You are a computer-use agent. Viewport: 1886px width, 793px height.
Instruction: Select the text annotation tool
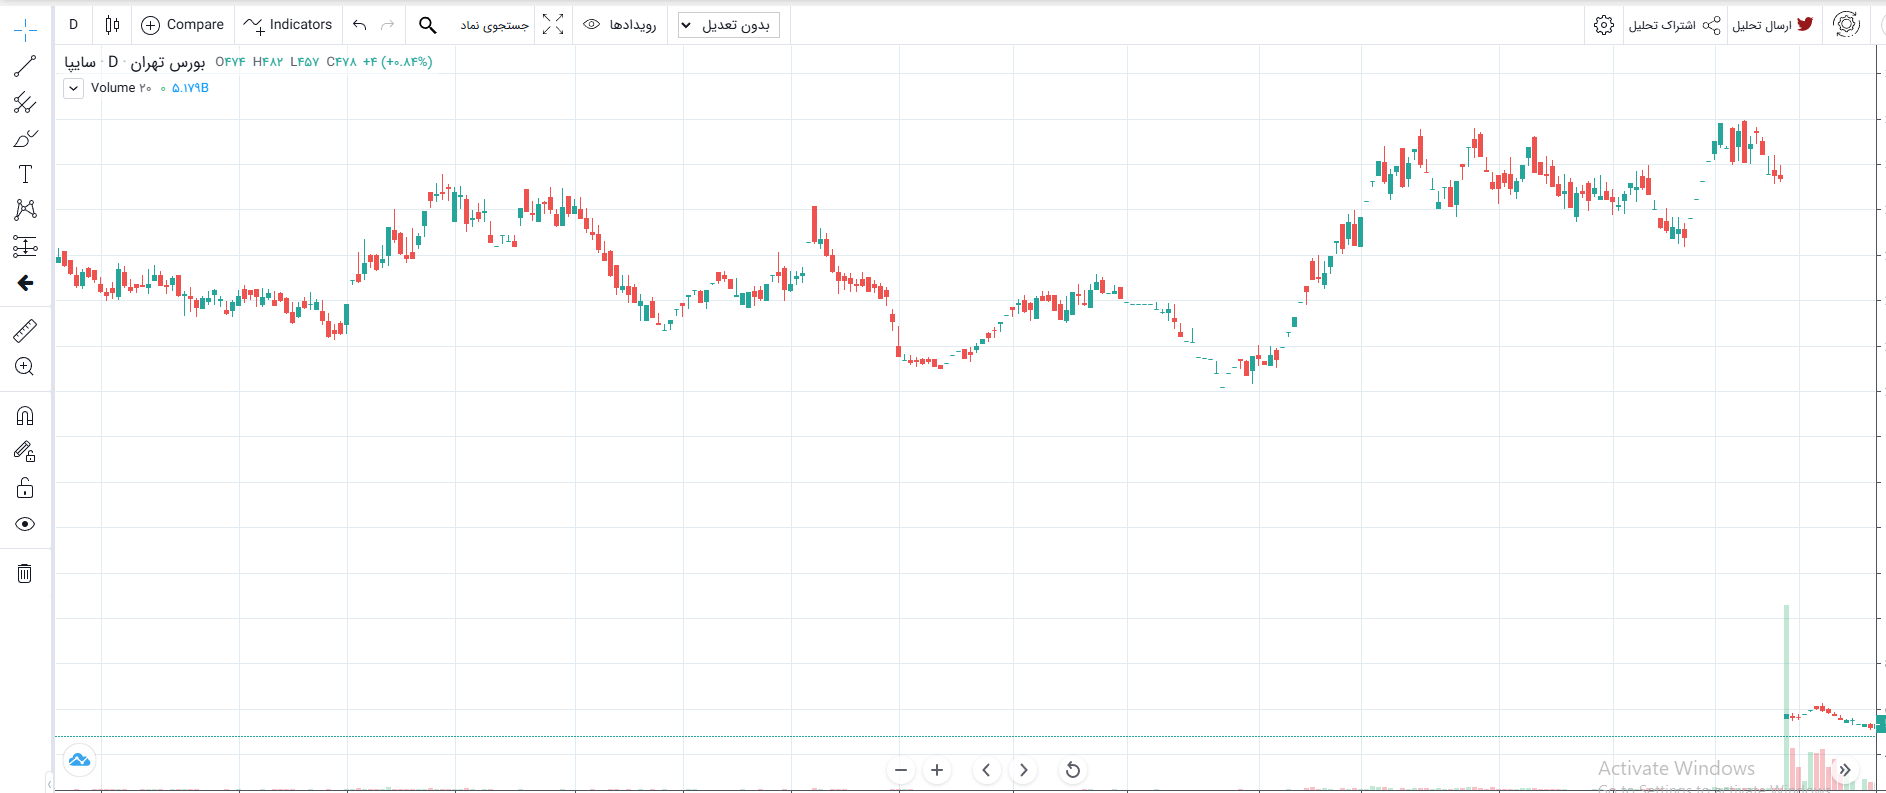pos(25,174)
